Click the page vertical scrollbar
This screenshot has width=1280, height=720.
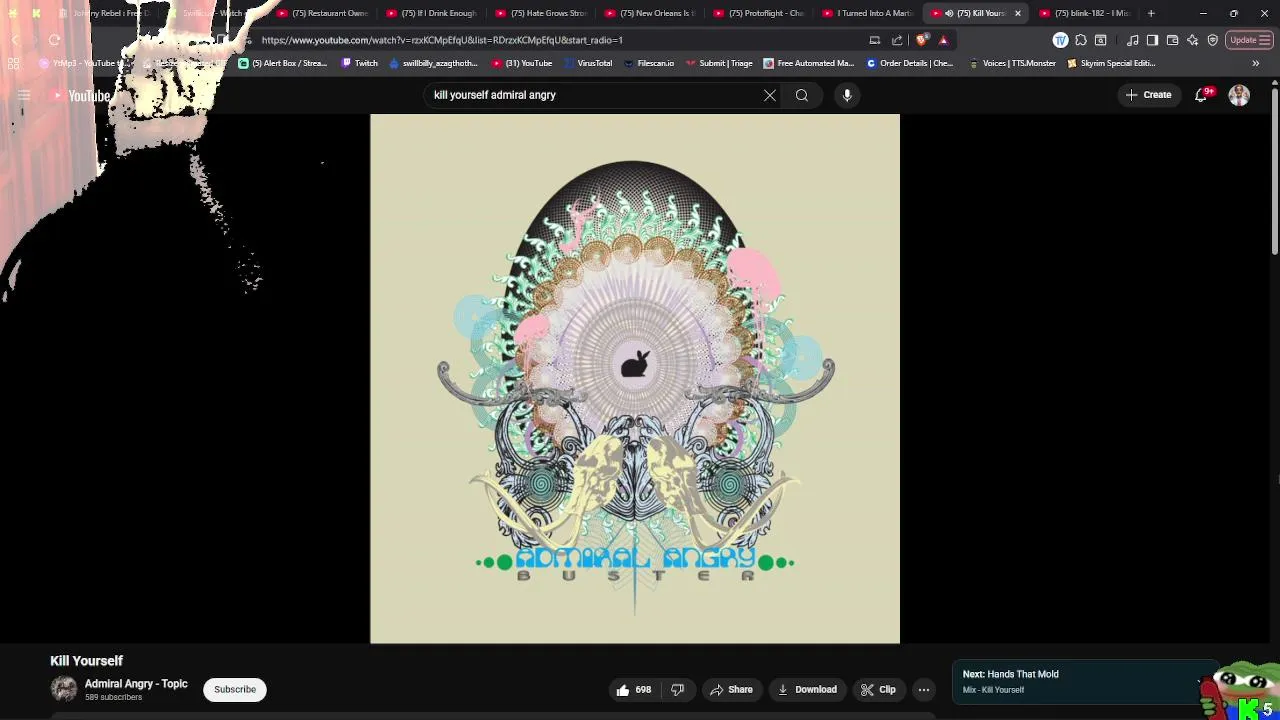[x=1275, y=170]
